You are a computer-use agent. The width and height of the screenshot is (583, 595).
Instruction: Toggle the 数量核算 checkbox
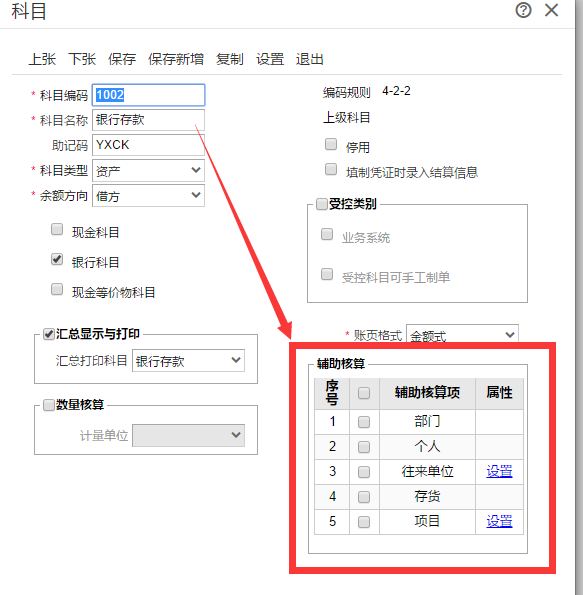pyautogui.click(x=49, y=405)
